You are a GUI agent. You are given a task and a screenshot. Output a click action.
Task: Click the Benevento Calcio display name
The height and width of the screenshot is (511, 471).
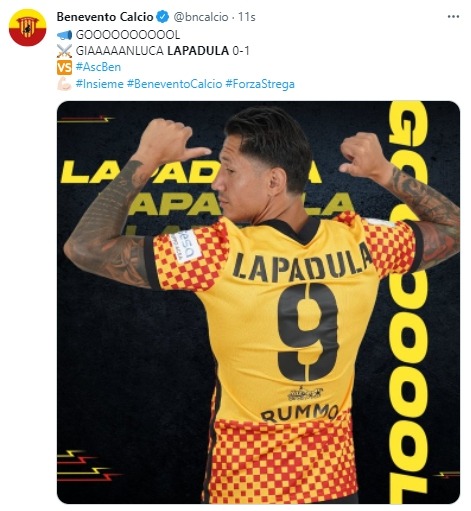(105, 17)
